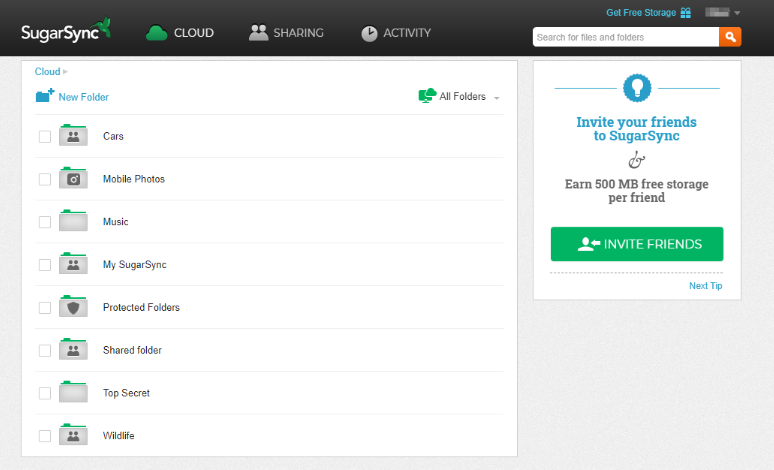Viewport: 774px width, 470px height.
Task: Click the gift icon beside Get Free Storage
Action: (686, 13)
